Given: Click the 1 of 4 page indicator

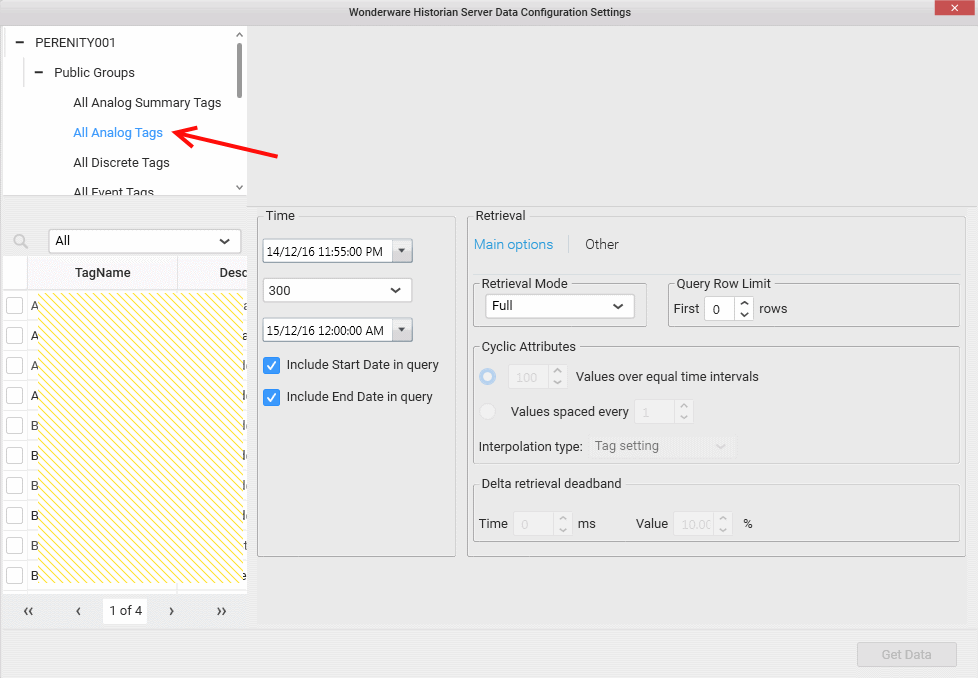Looking at the screenshot, I should click(125, 611).
